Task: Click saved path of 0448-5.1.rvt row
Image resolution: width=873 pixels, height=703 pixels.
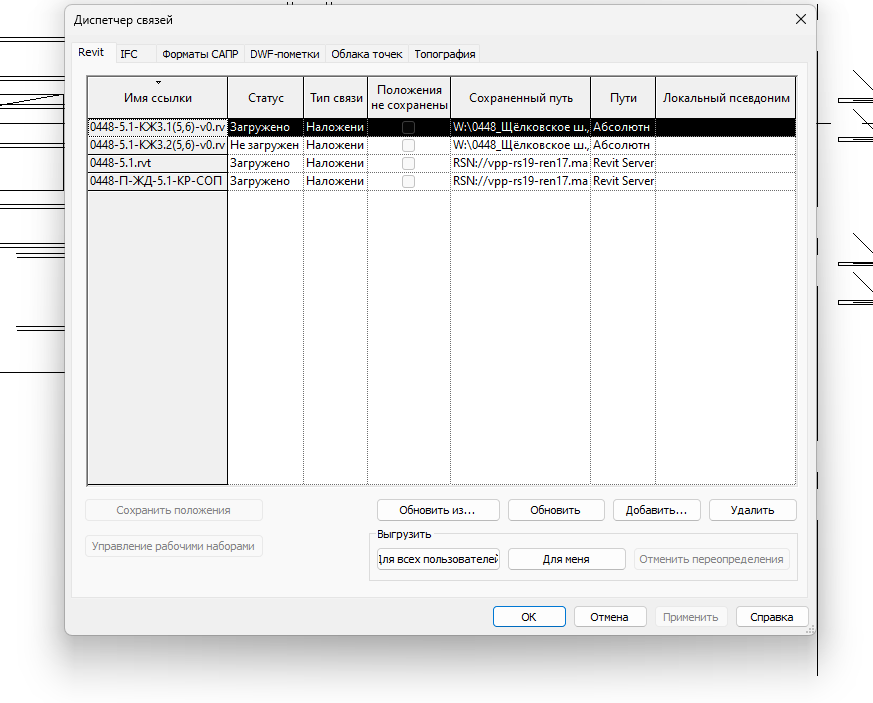Action: [521, 163]
